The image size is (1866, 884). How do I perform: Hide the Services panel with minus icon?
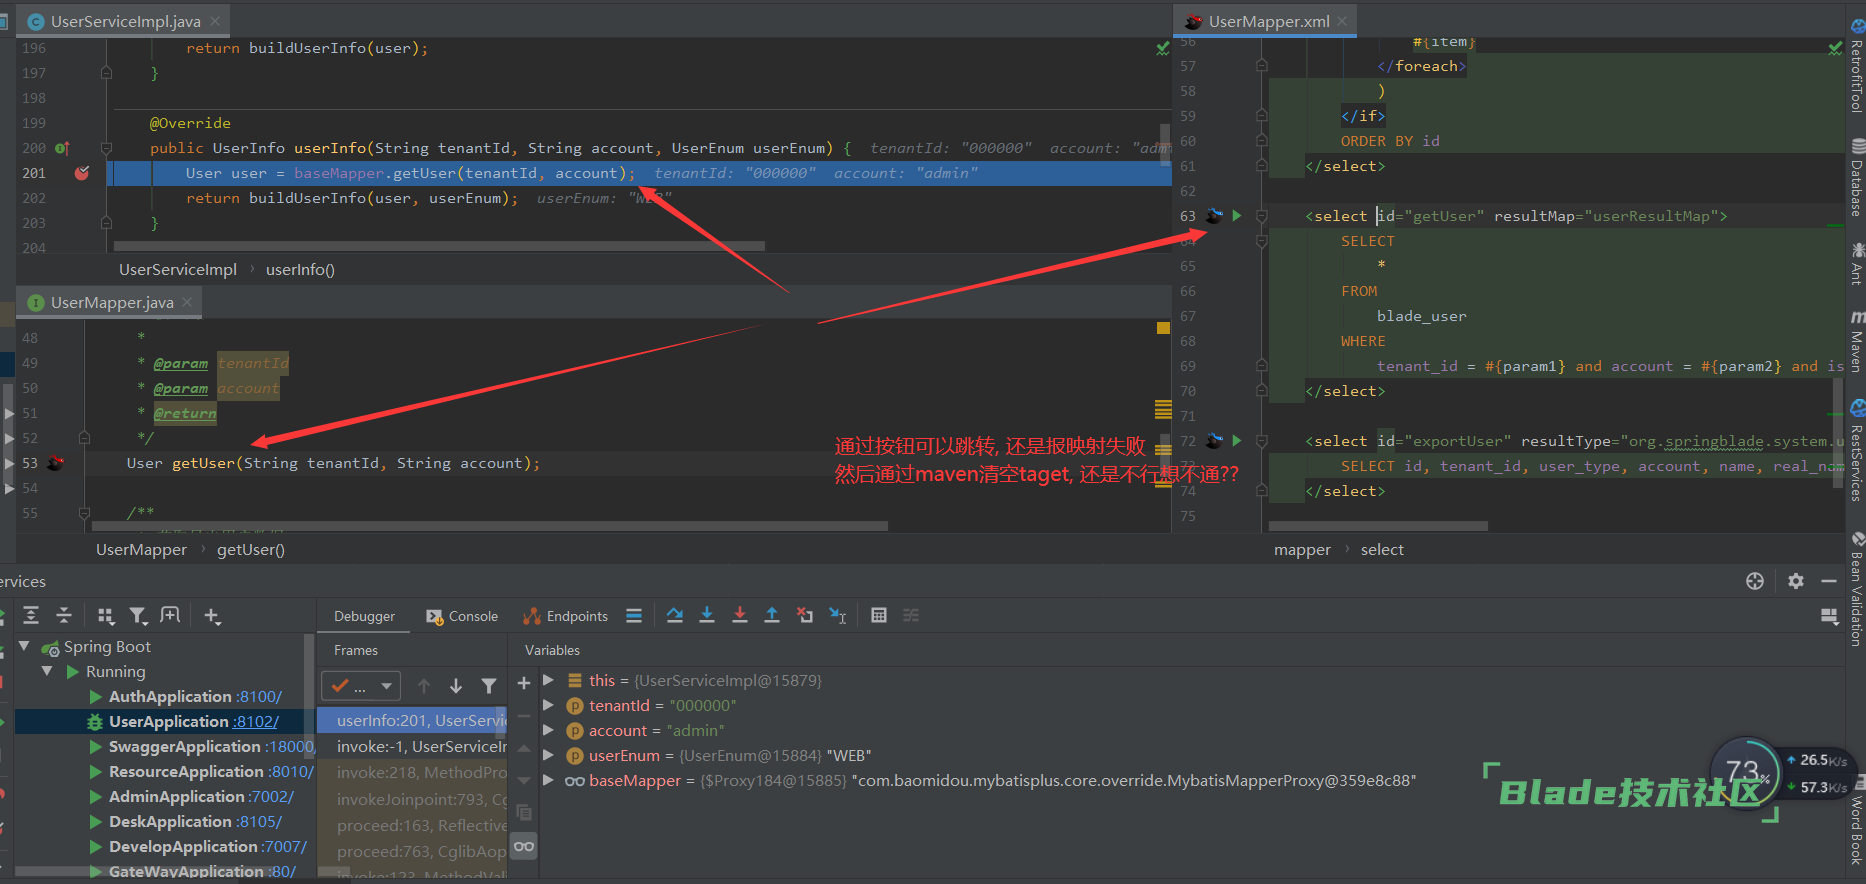1829,581
